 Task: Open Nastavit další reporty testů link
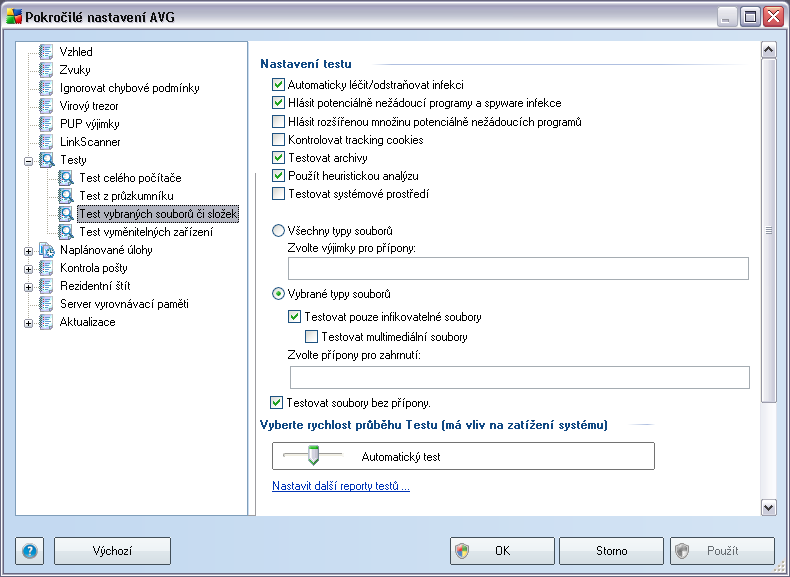click(x=341, y=486)
